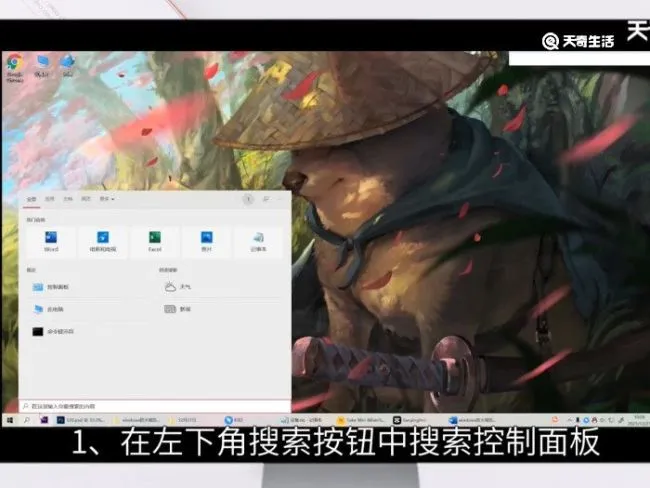Image resolution: width=650 pixels, height=488 pixels.
Task: Switch to the 全部 search tab
Action: pos(32,199)
